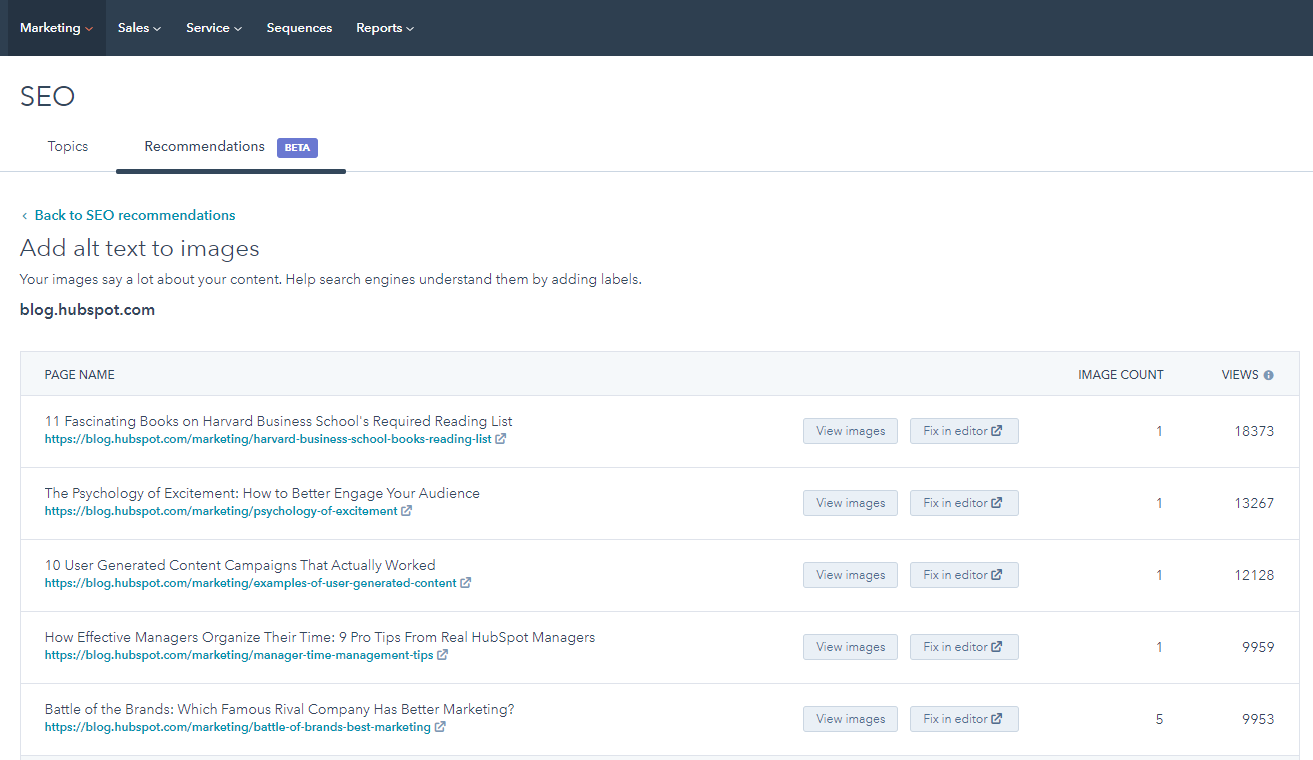Click the Views info icon in table header
Screen dimensions: 1313x760
coord(1268,375)
